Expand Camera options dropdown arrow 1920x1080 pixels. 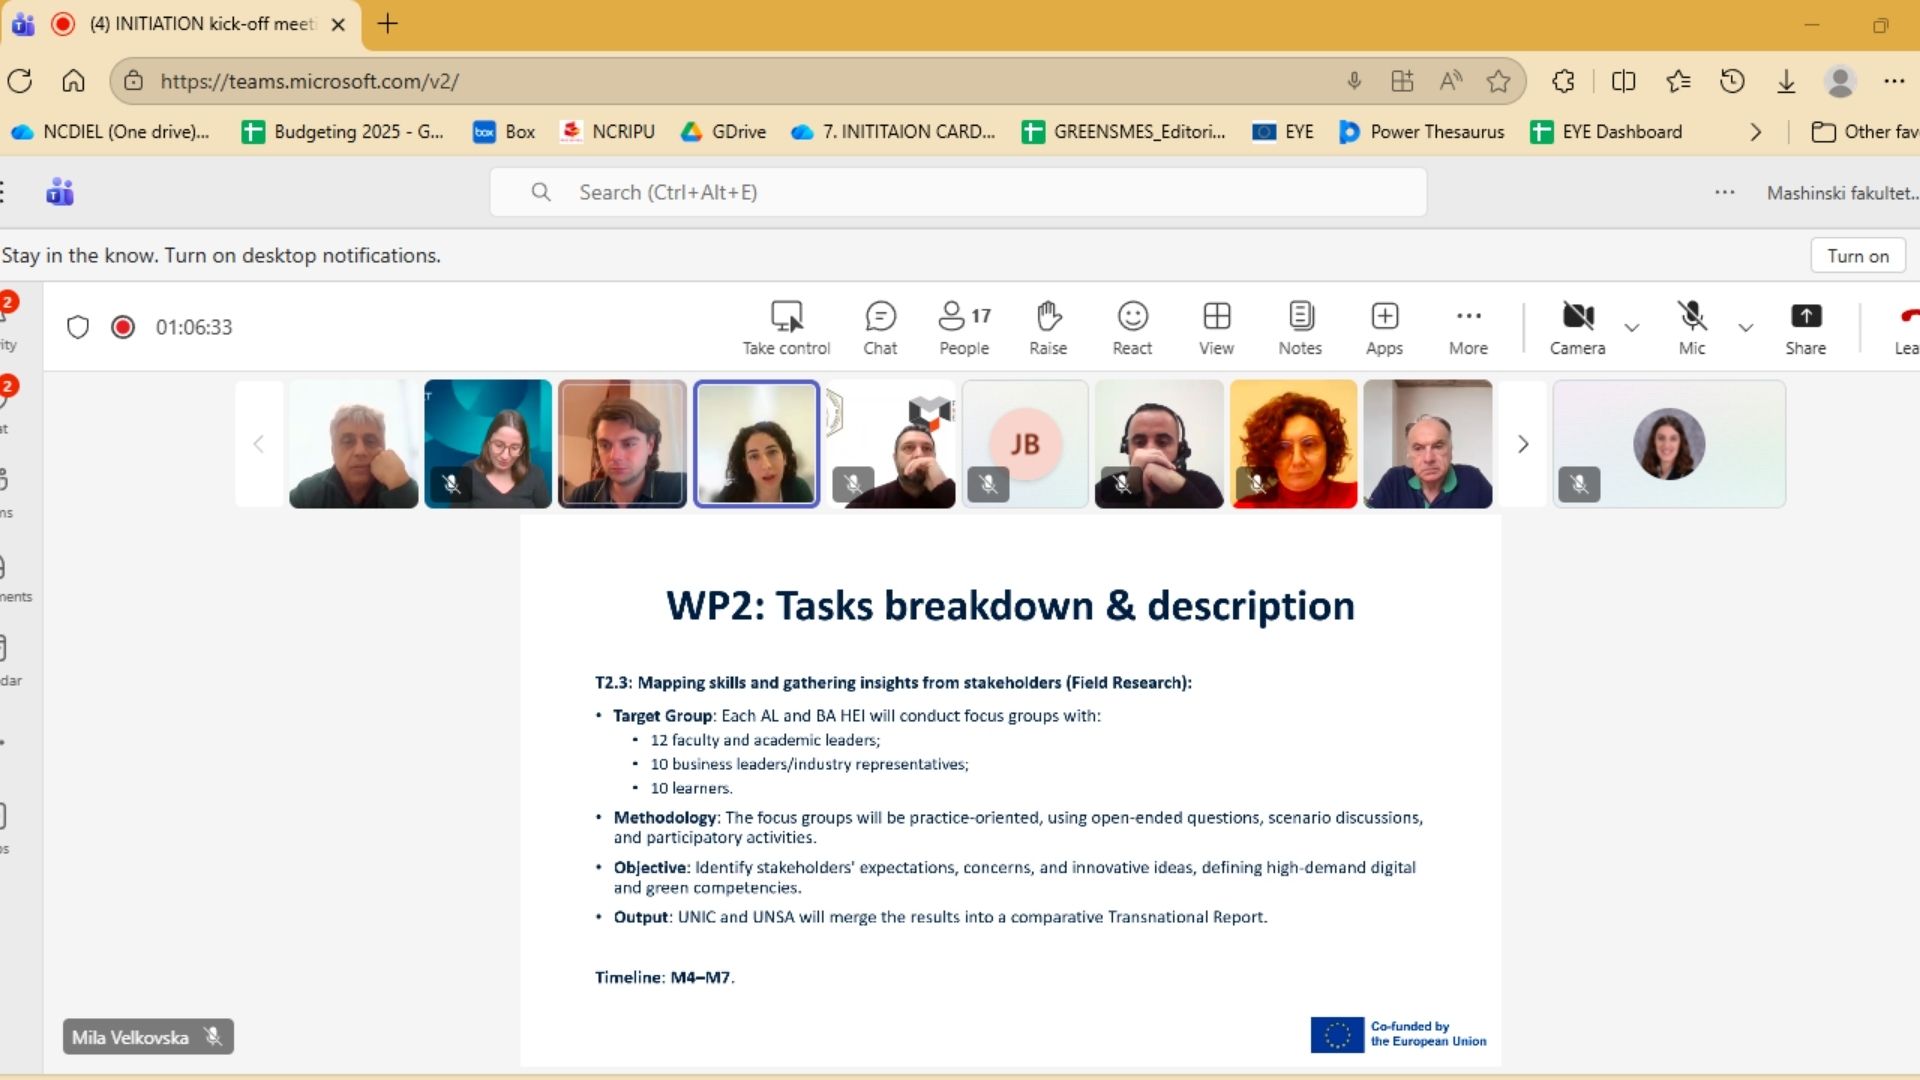point(1632,328)
